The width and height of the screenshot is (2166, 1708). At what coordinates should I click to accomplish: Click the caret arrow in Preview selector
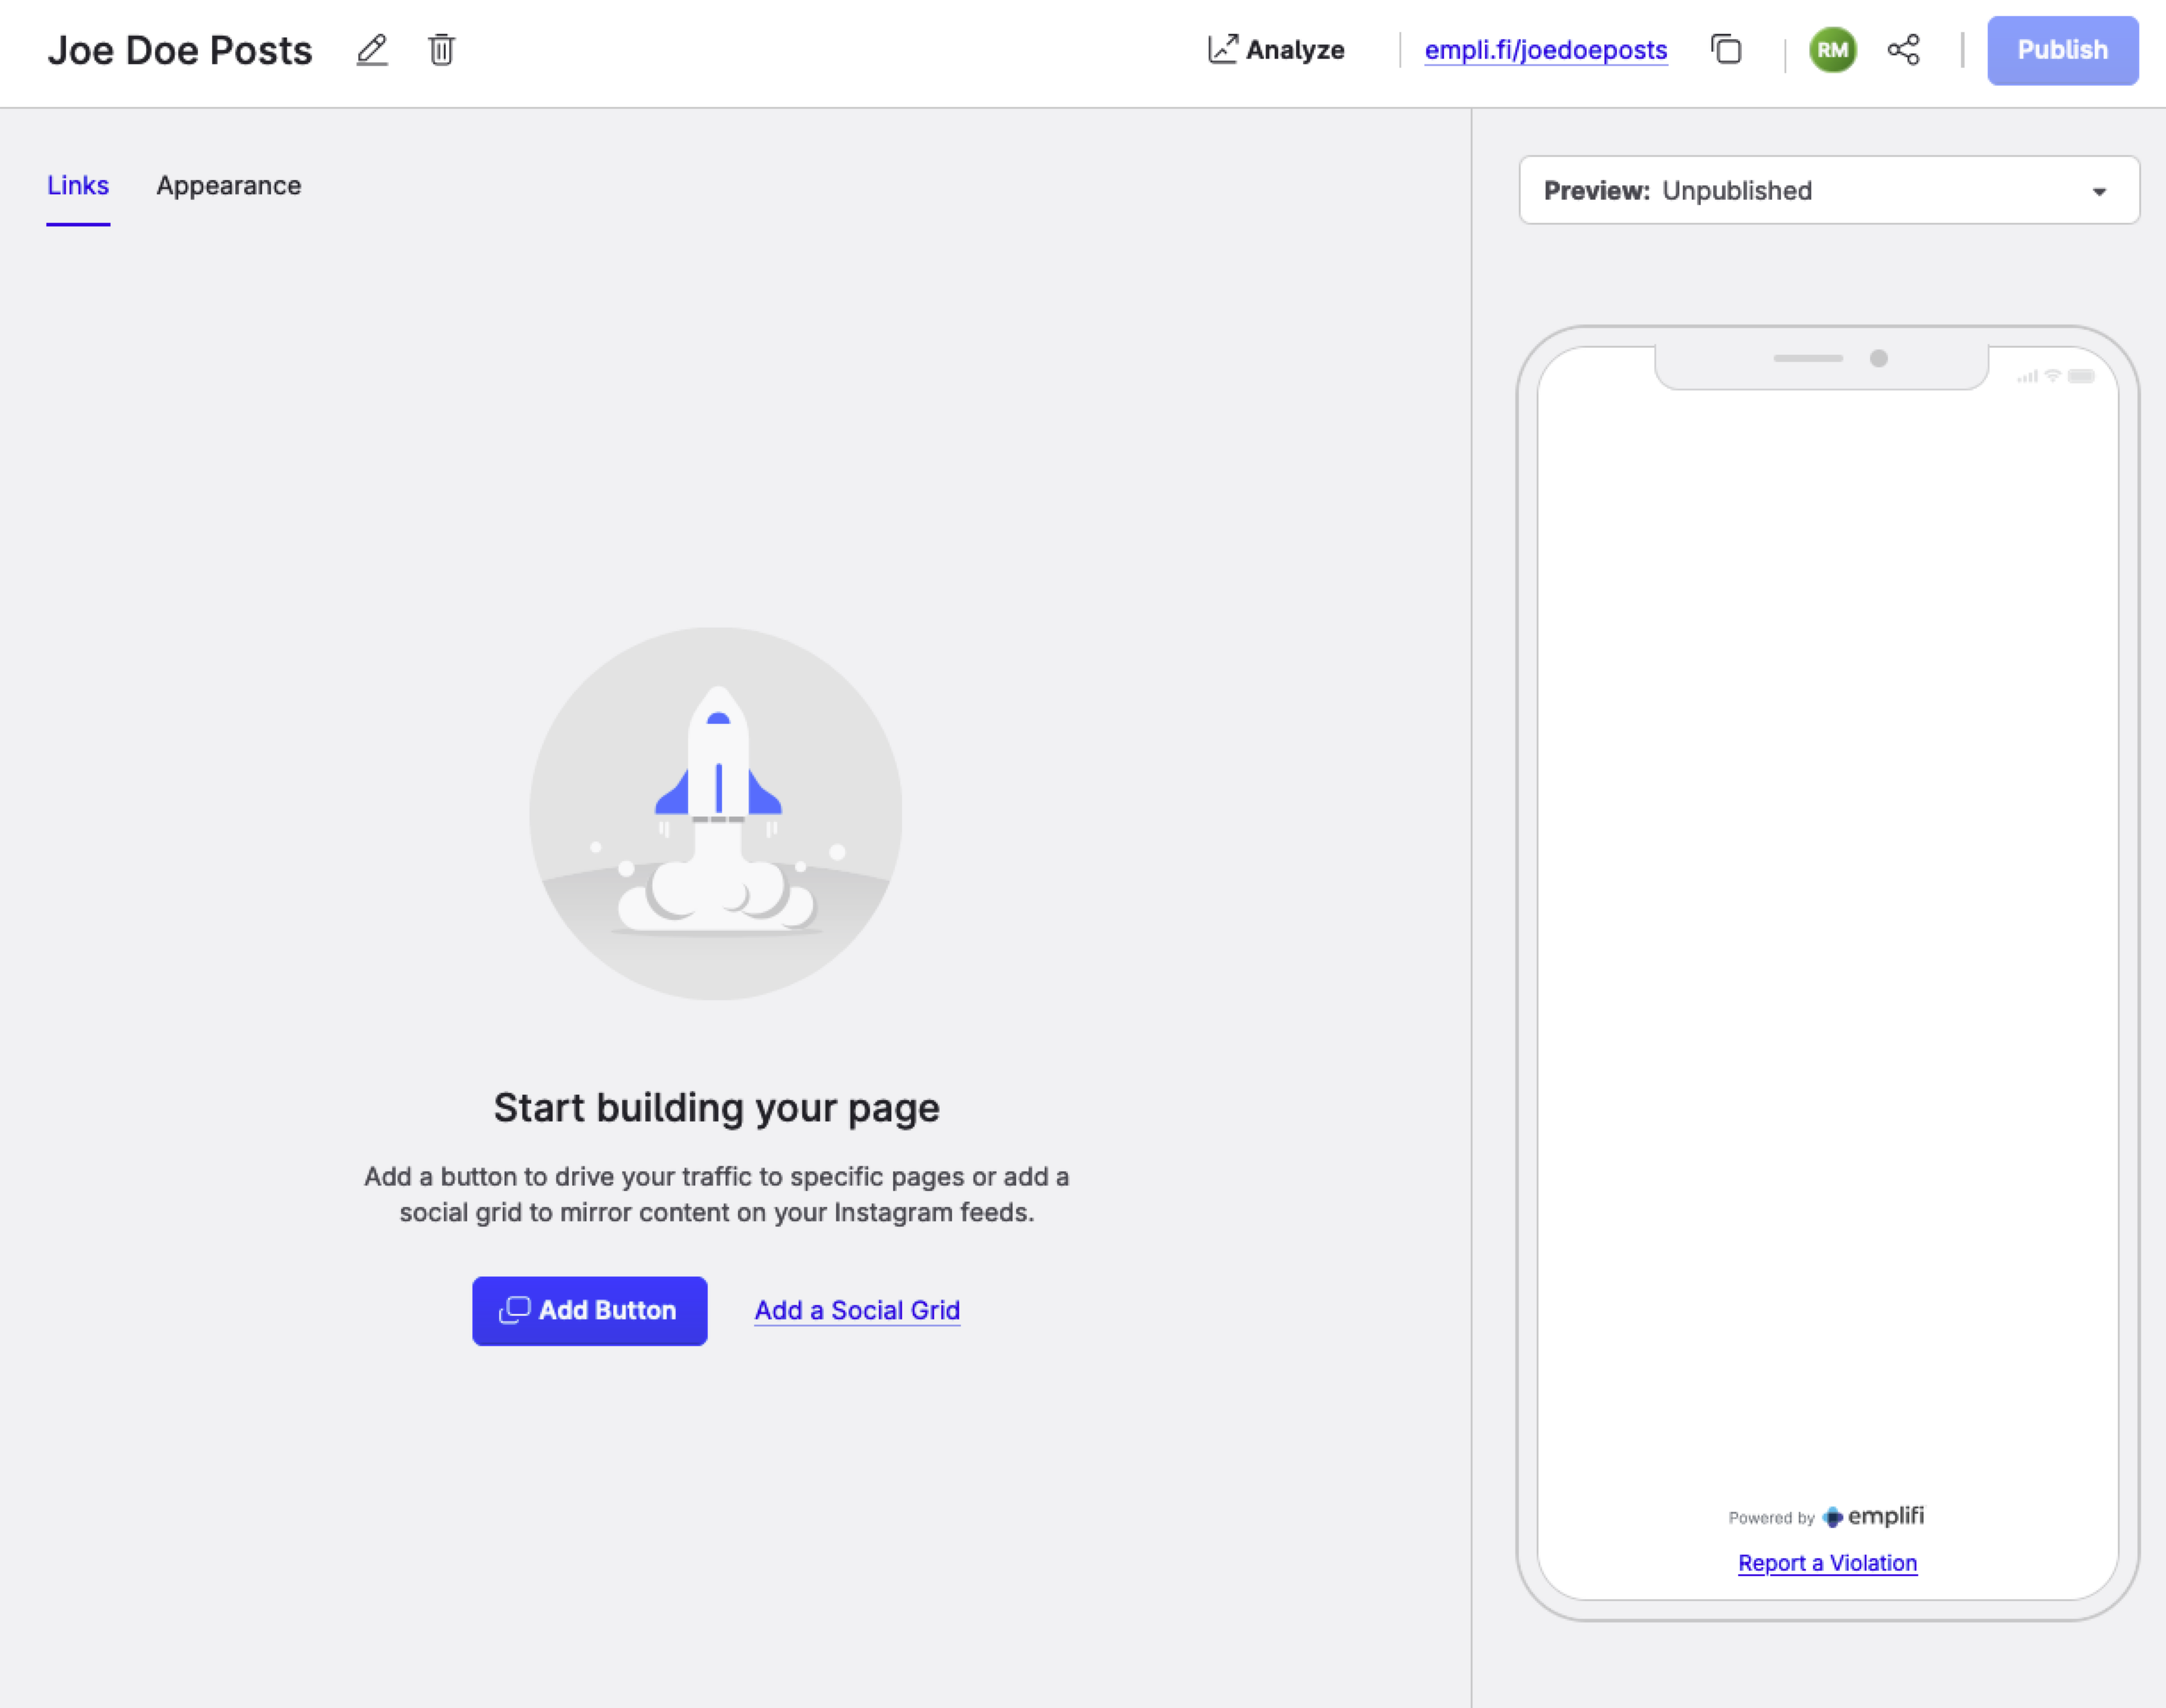pyautogui.click(x=2099, y=191)
